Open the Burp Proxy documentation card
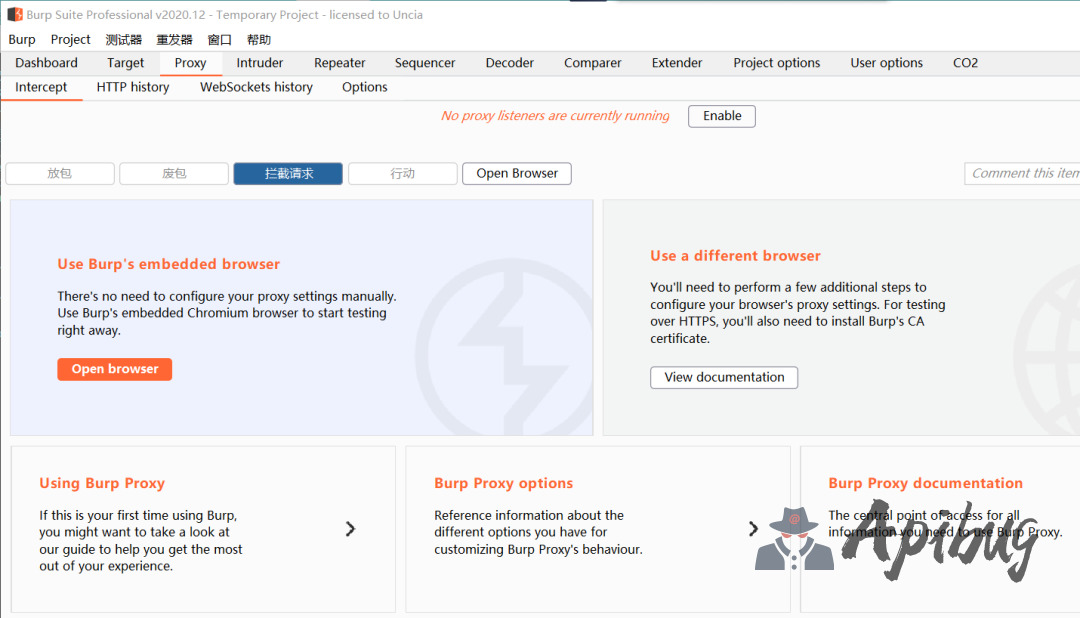The width and height of the screenshot is (1080, 618). point(925,483)
